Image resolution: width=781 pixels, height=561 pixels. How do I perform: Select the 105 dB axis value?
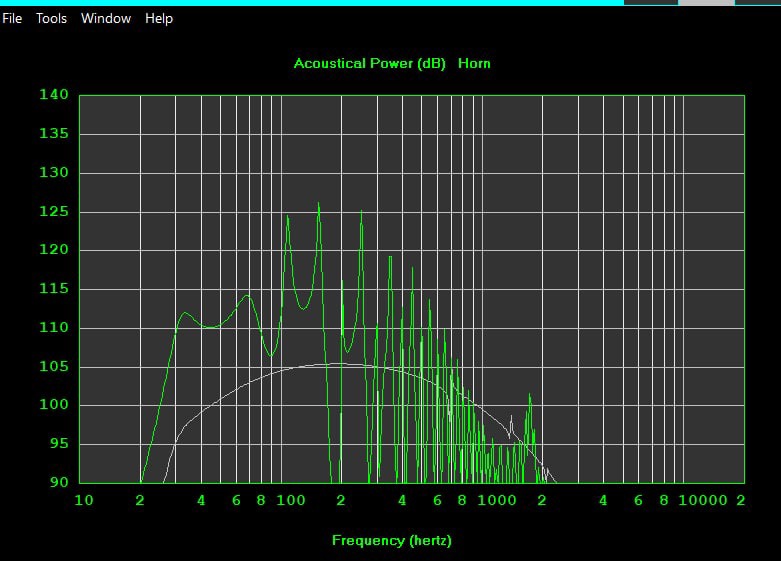(x=54, y=366)
